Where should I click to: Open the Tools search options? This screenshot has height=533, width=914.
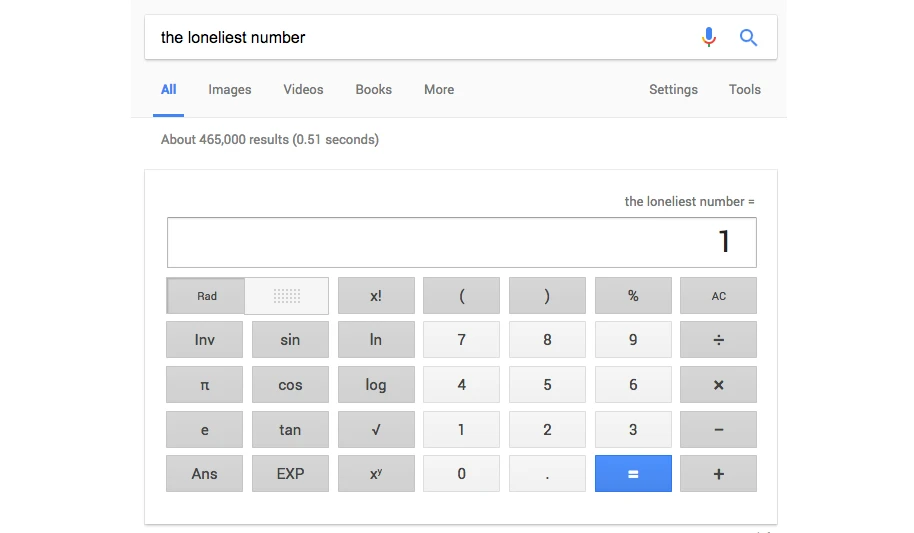(744, 89)
